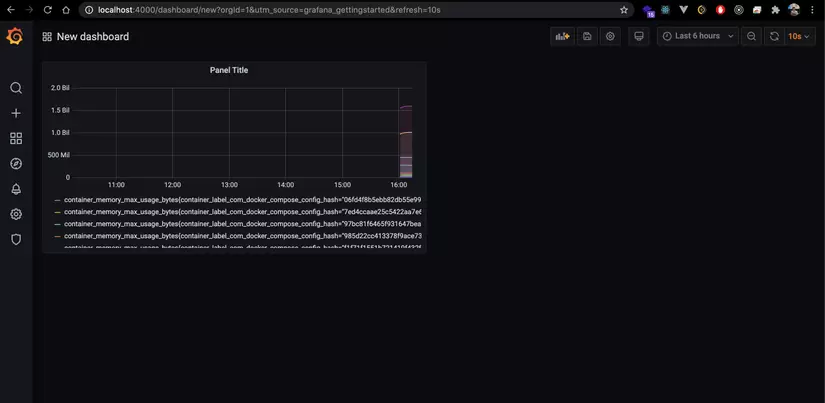Open the extension icon with badge 15
825x403 pixels.
coord(648,11)
